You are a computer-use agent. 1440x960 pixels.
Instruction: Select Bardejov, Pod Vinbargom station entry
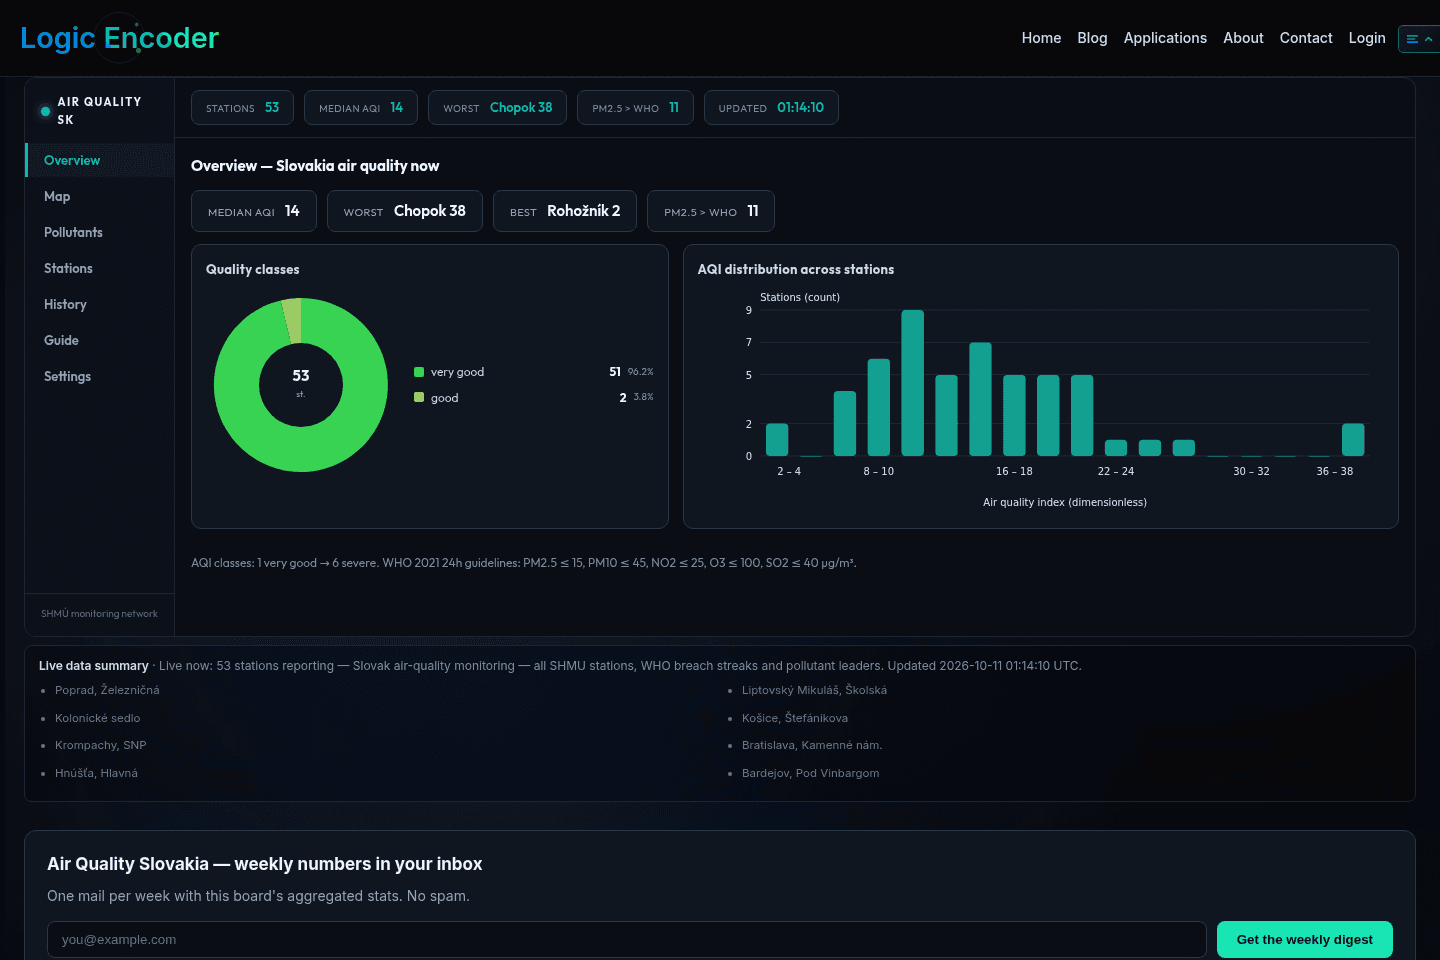(811, 773)
